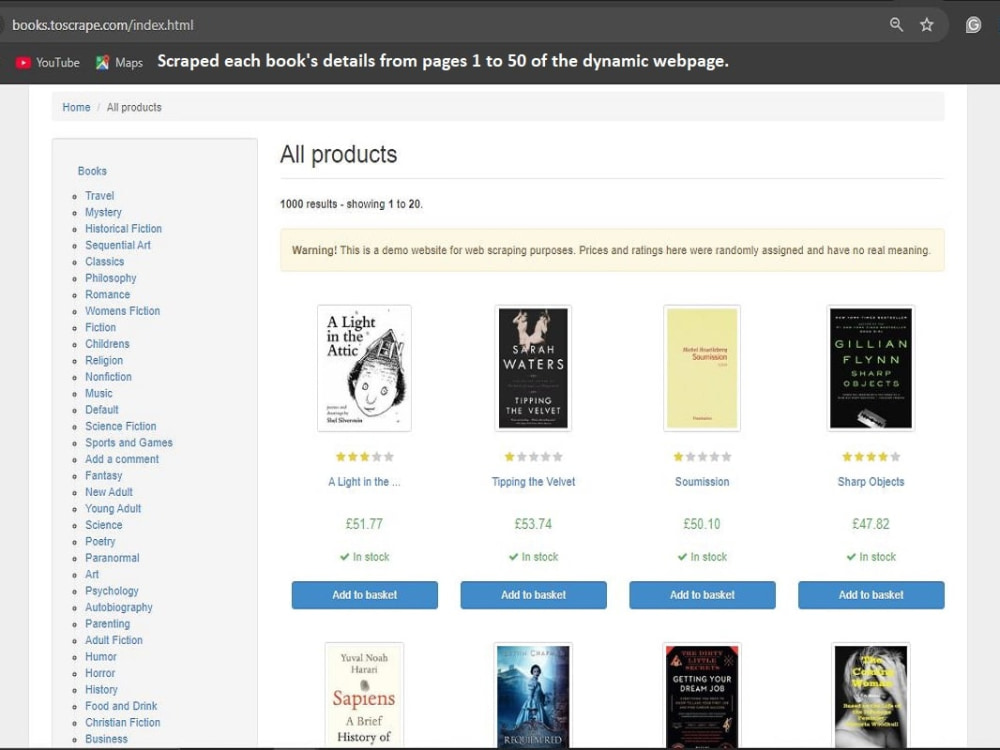This screenshot has height=750, width=1000.
Task: Click the £47.82 price text
Action: [x=871, y=524]
